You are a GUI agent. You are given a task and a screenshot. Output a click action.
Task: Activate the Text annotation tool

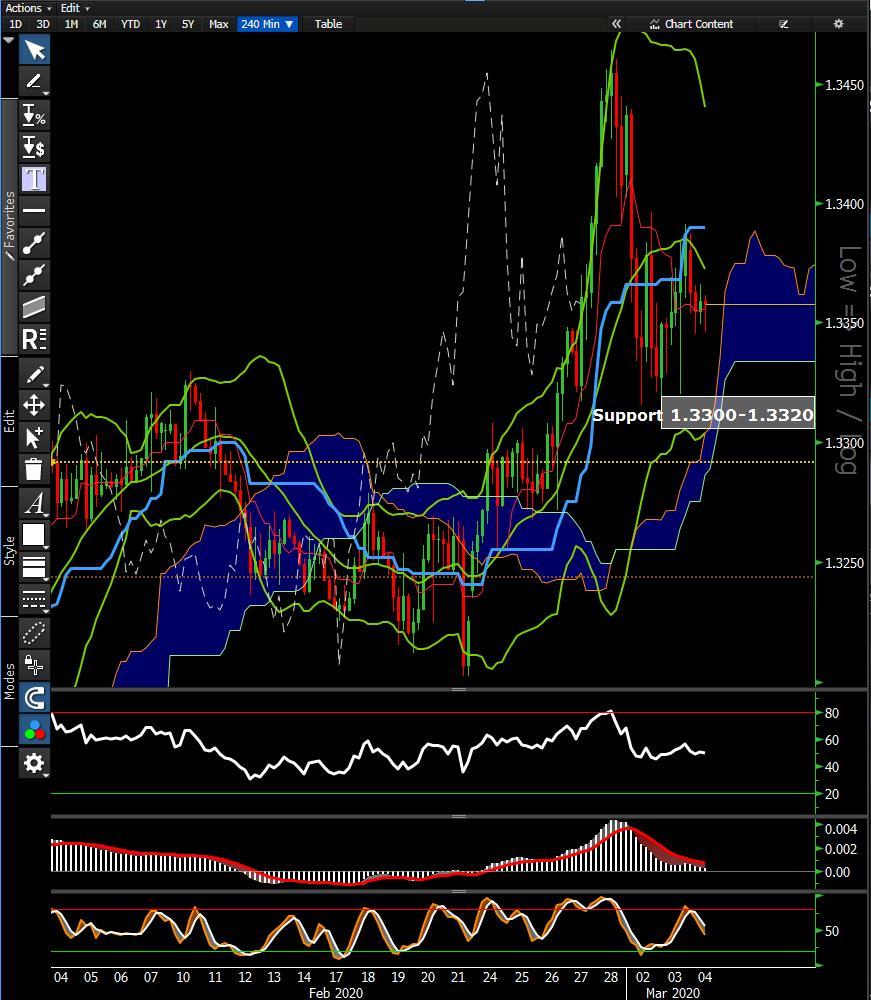coord(34,179)
